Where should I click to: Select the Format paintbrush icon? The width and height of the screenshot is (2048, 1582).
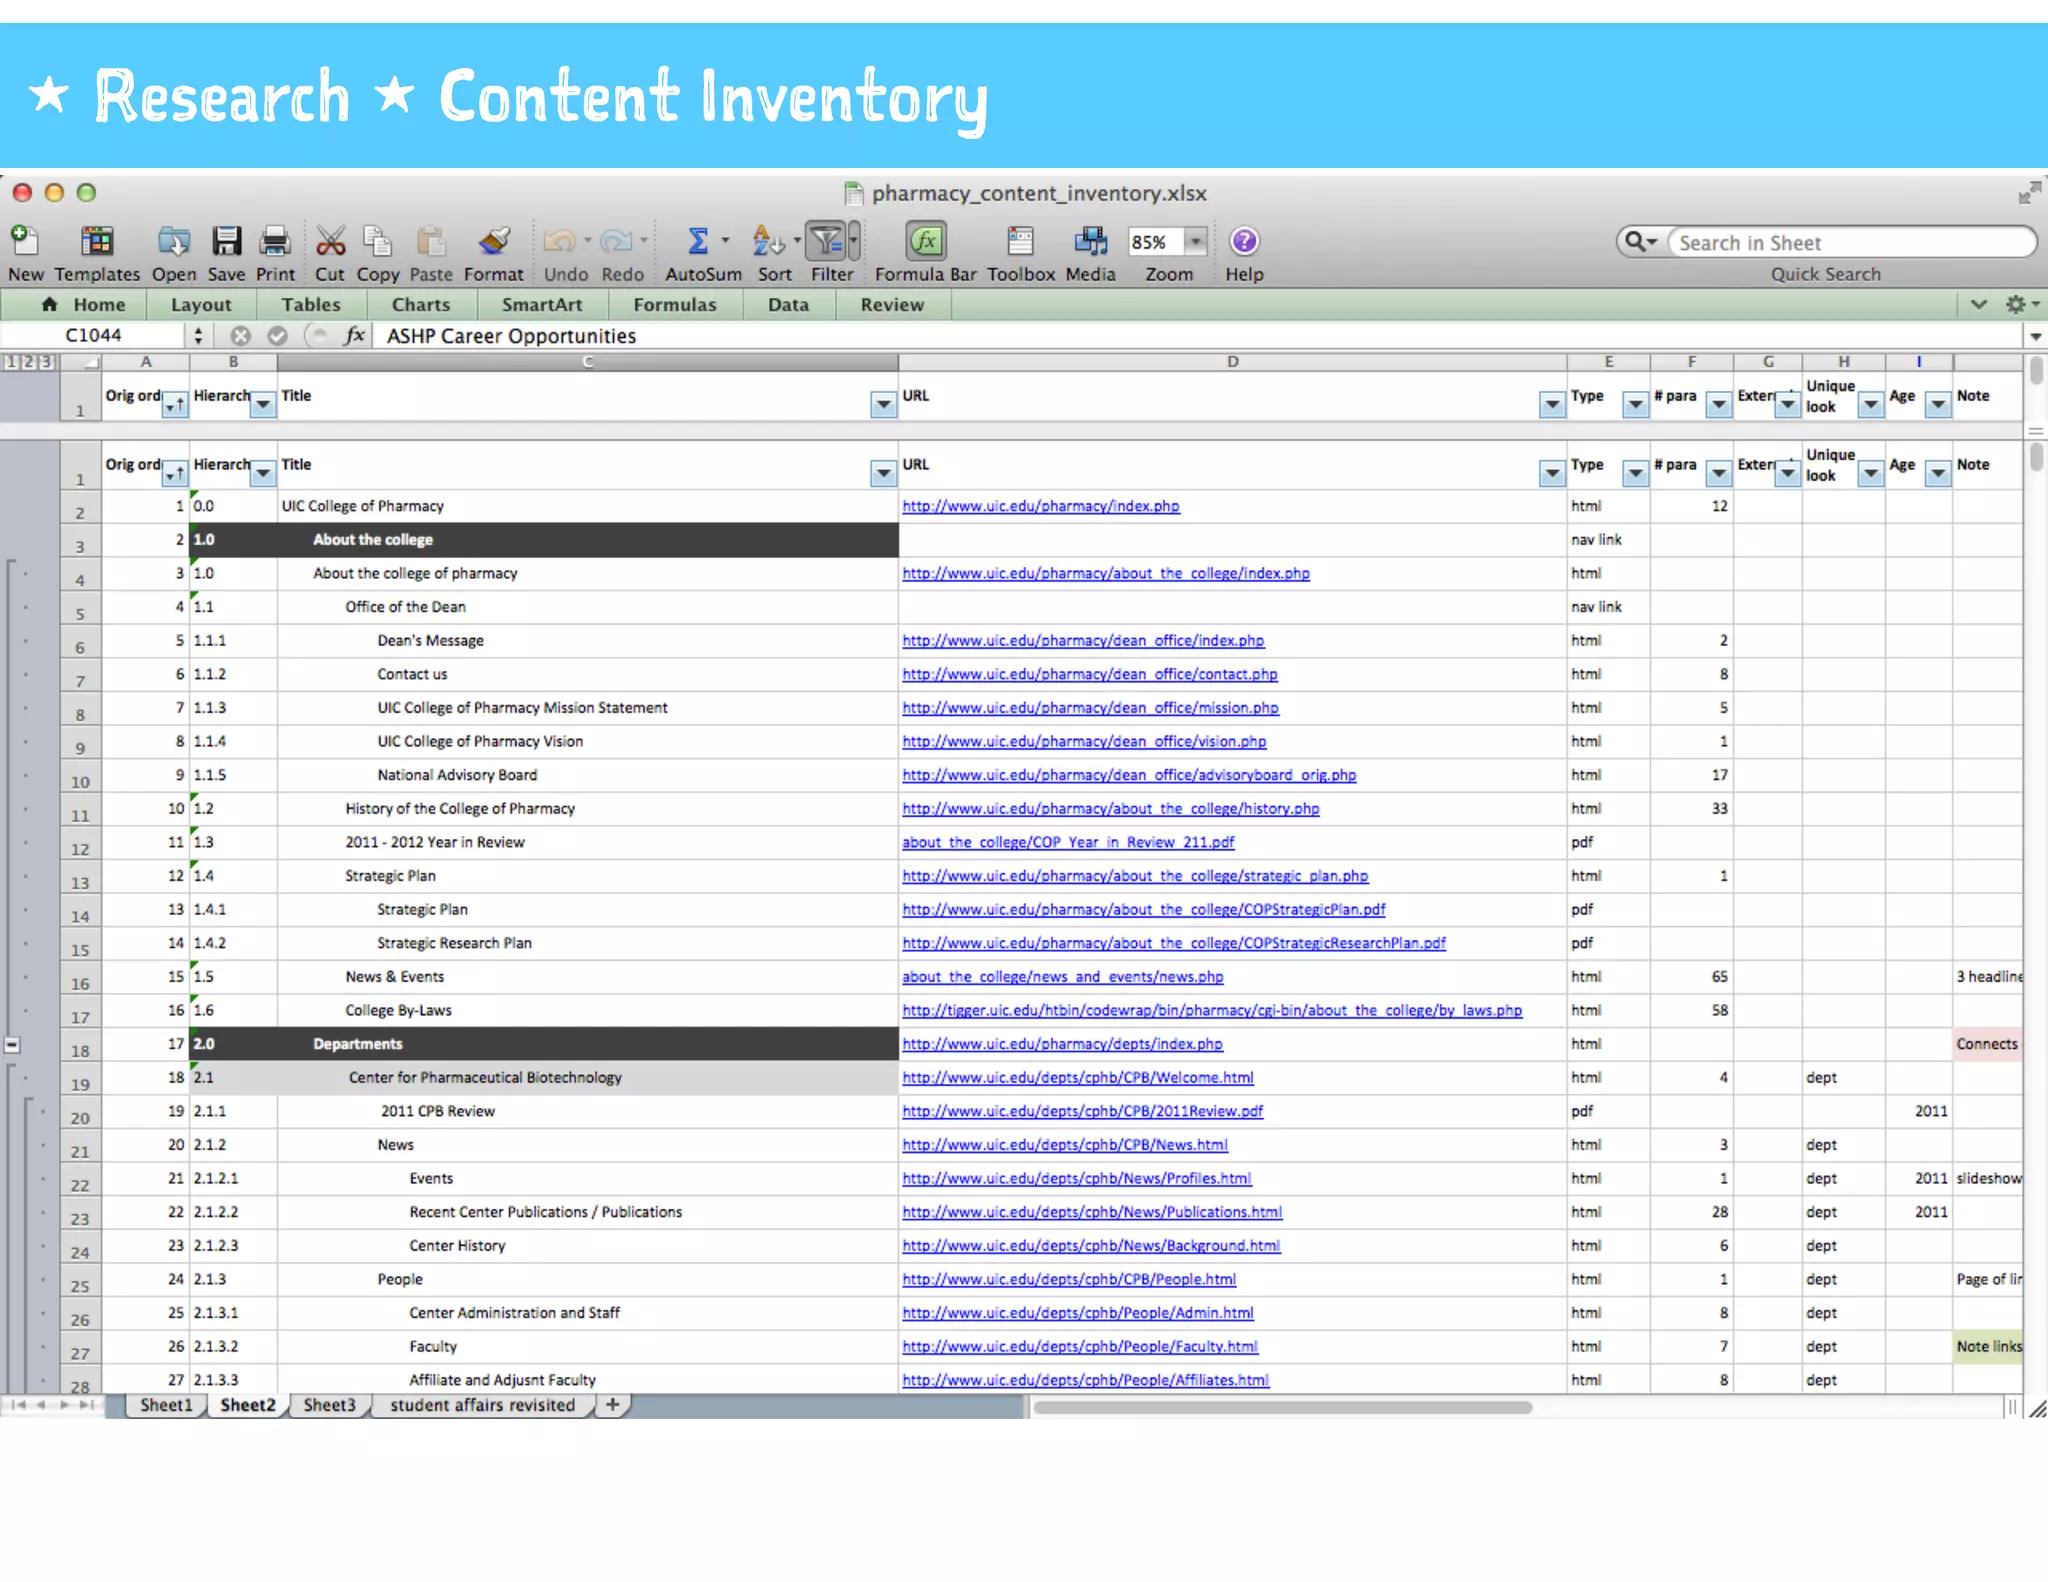(x=494, y=241)
